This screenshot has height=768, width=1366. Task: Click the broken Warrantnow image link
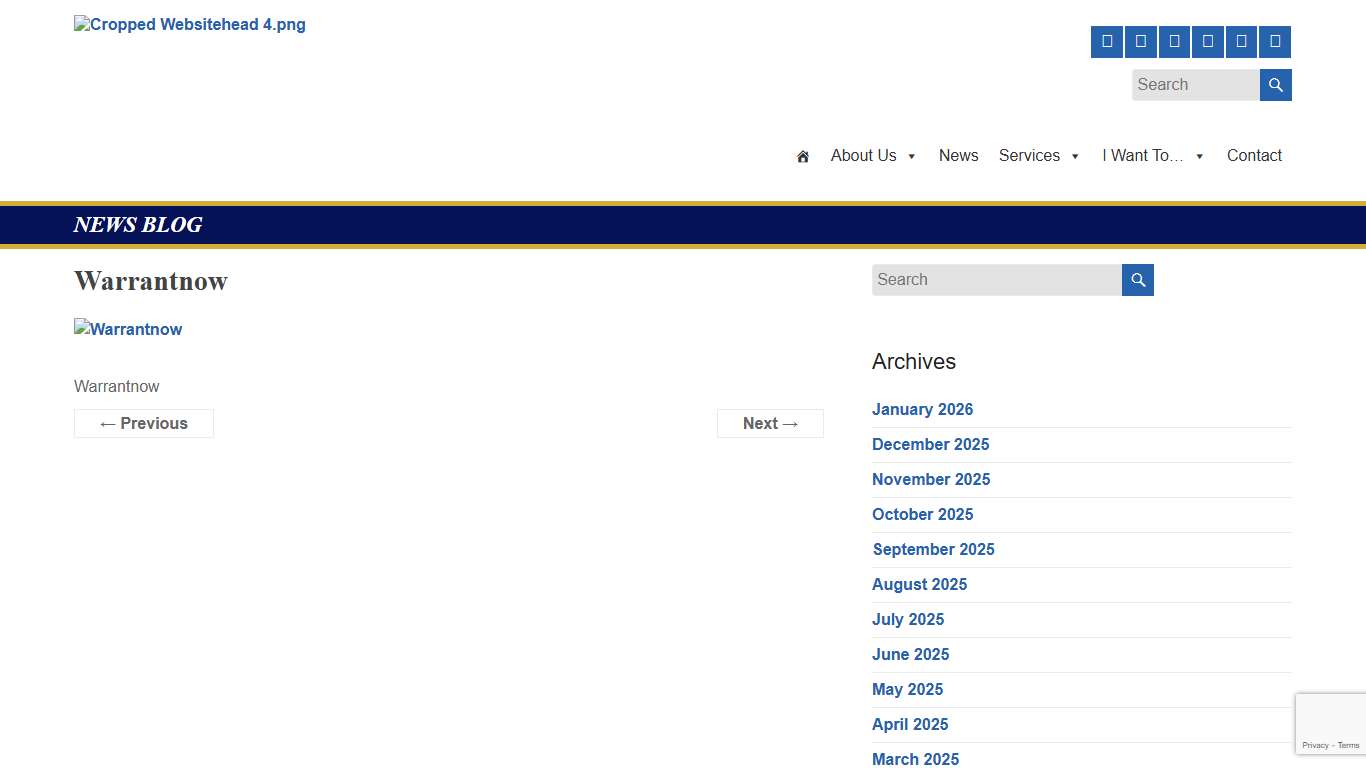(x=128, y=329)
